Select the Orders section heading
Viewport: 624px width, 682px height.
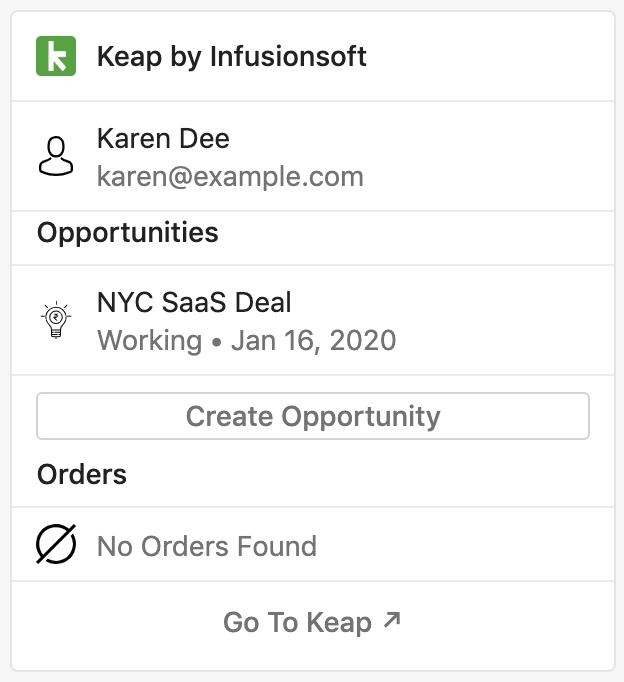82,474
